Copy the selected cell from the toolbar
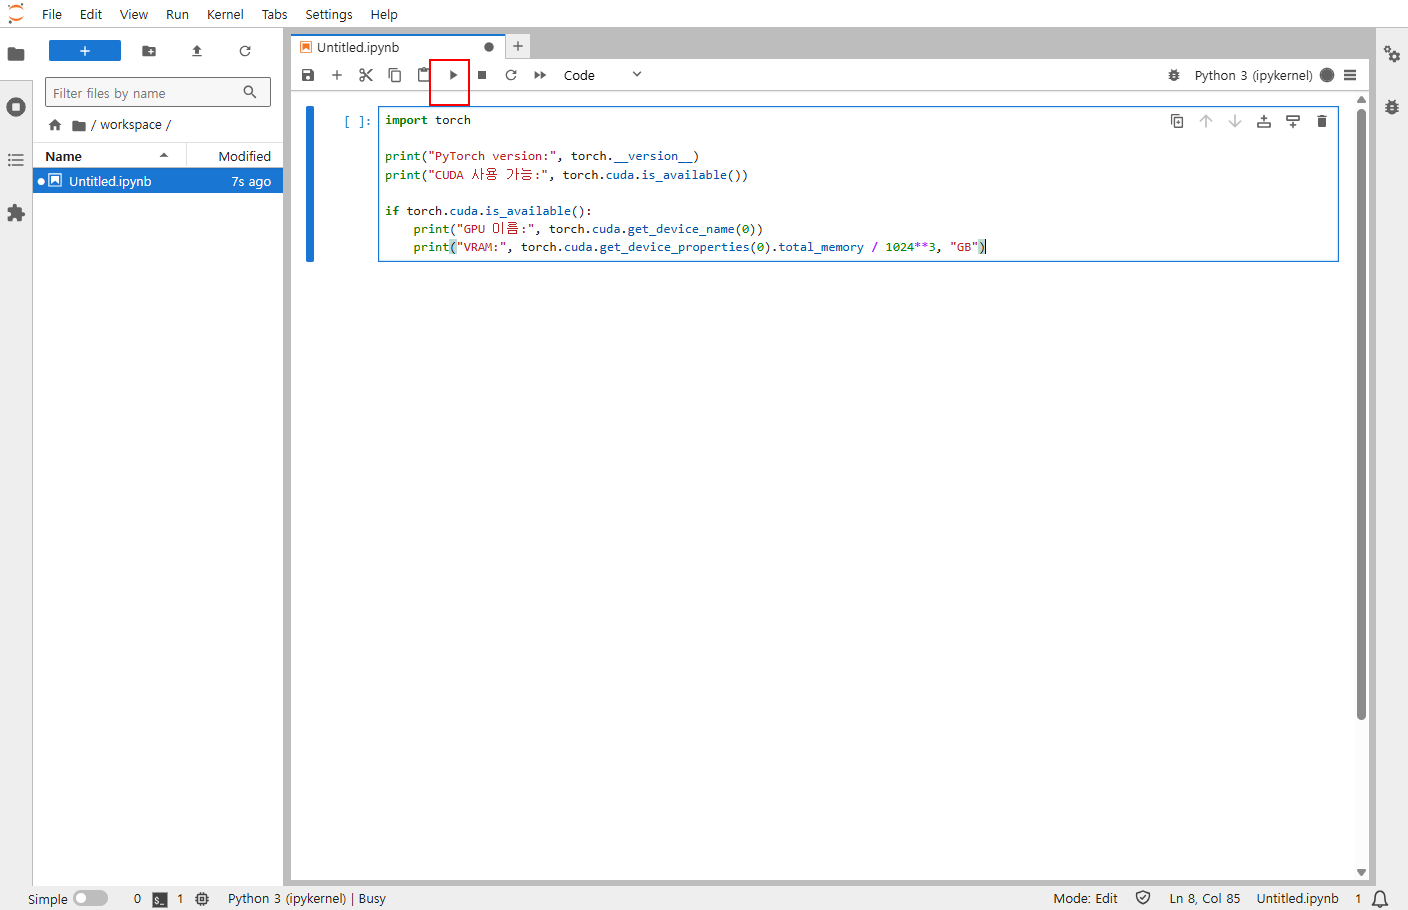 click(395, 75)
